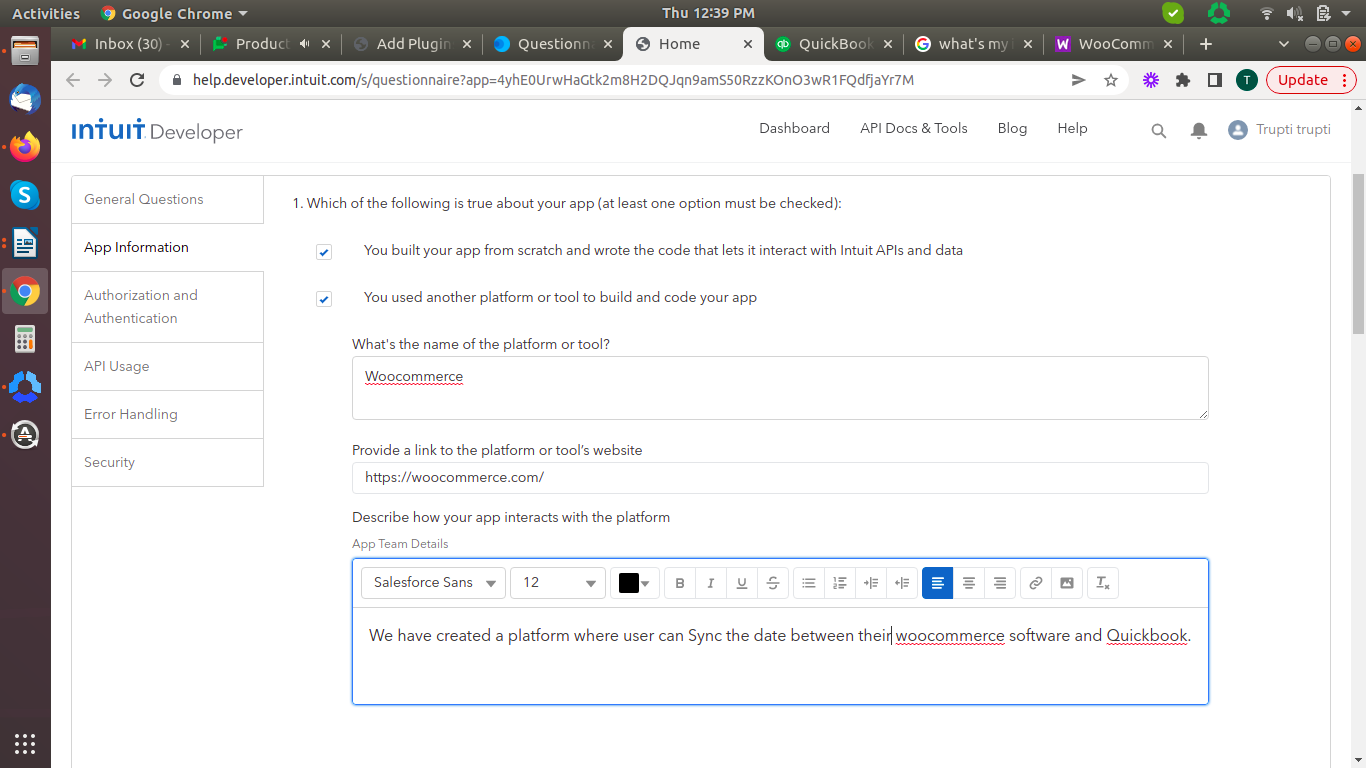Image resolution: width=1366 pixels, height=768 pixels.
Task: Uncheck 'You used another platform or tool' checkbox
Action: pyautogui.click(x=324, y=299)
